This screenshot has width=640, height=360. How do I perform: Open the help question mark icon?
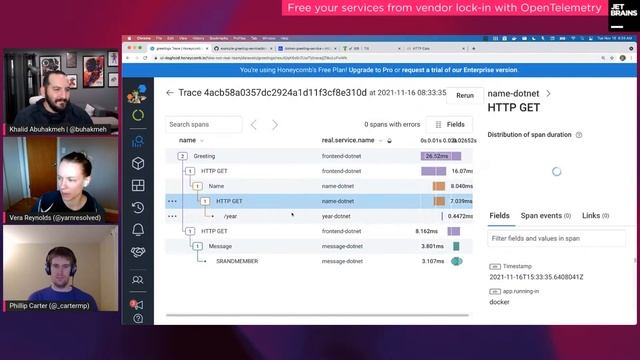click(x=138, y=318)
